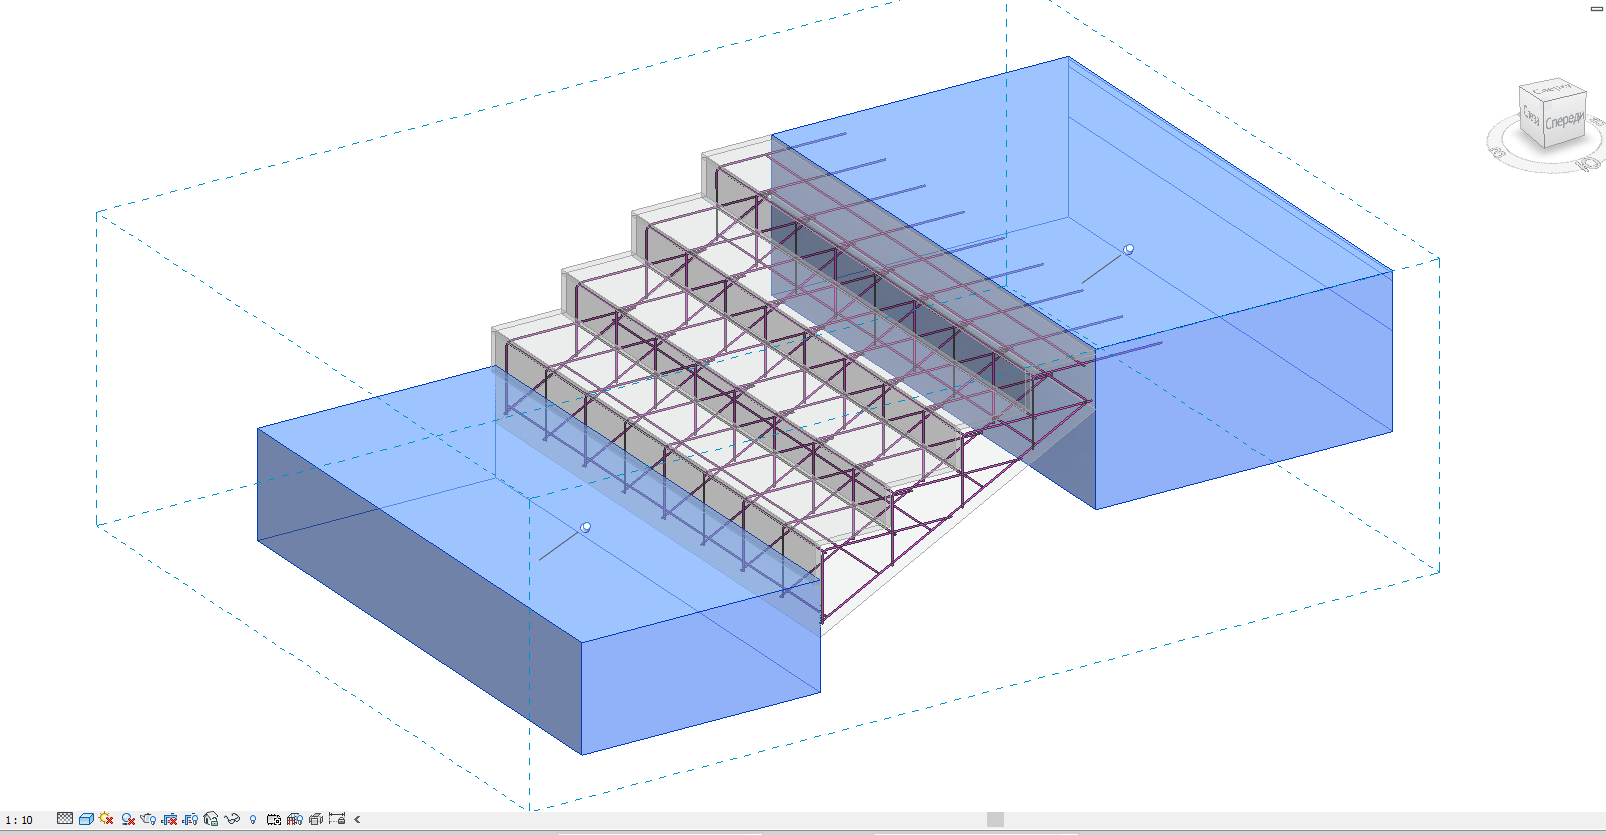
Task: Click the ViewCube top face
Action: coord(1553,89)
